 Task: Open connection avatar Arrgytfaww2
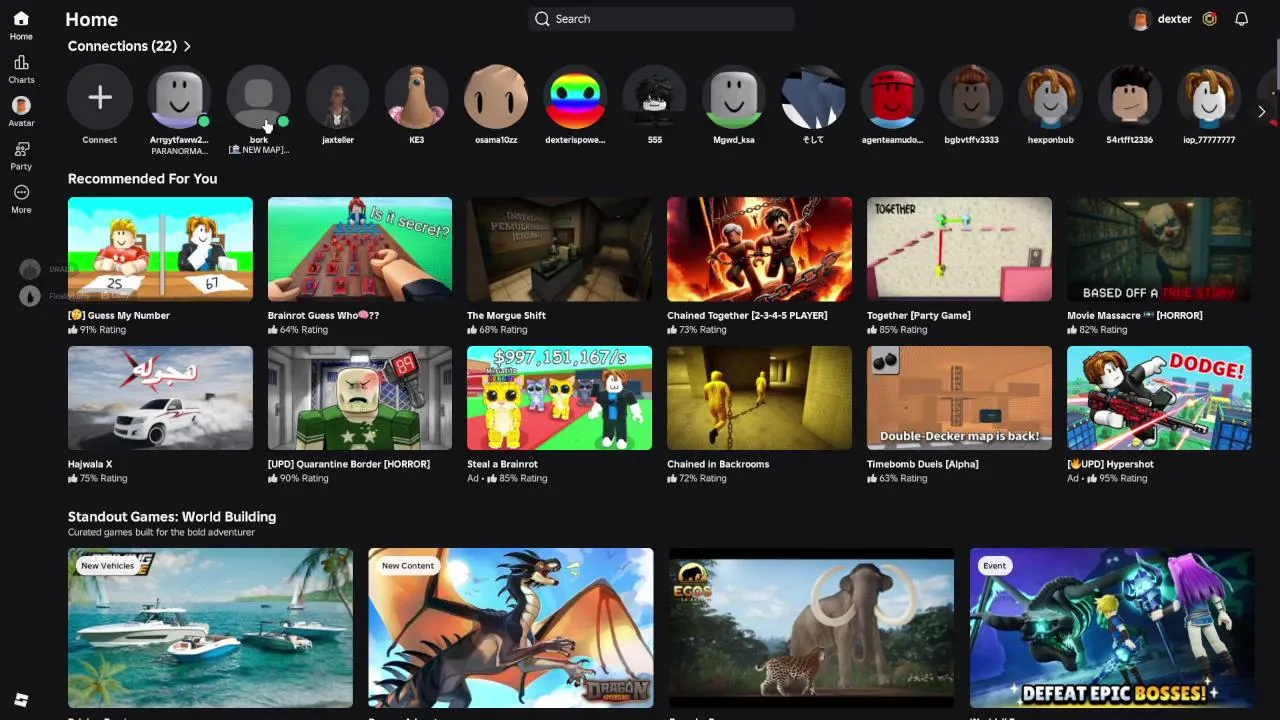tap(179, 97)
